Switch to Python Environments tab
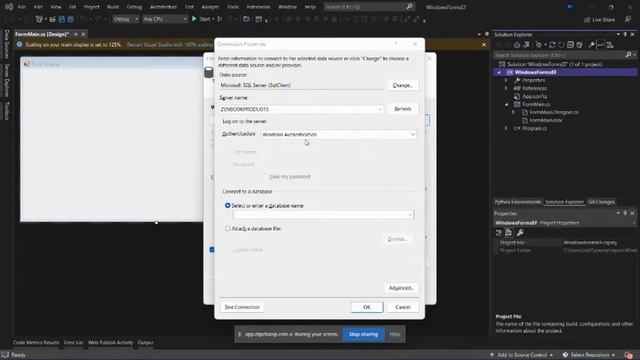The image size is (640, 360). pos(518,202)
